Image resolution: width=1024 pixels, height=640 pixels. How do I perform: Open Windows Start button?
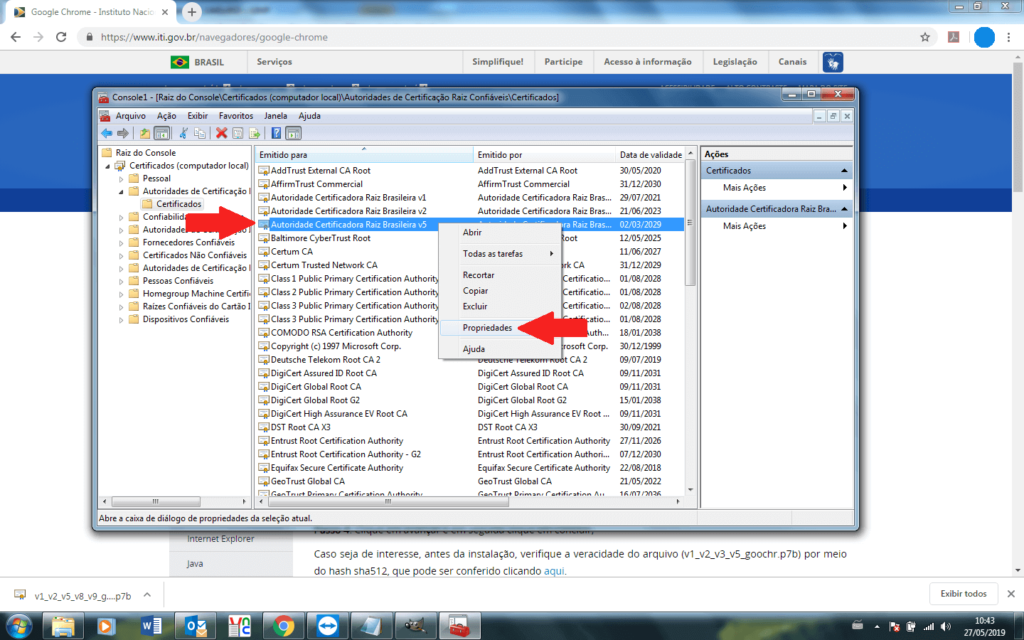[19, 626]
